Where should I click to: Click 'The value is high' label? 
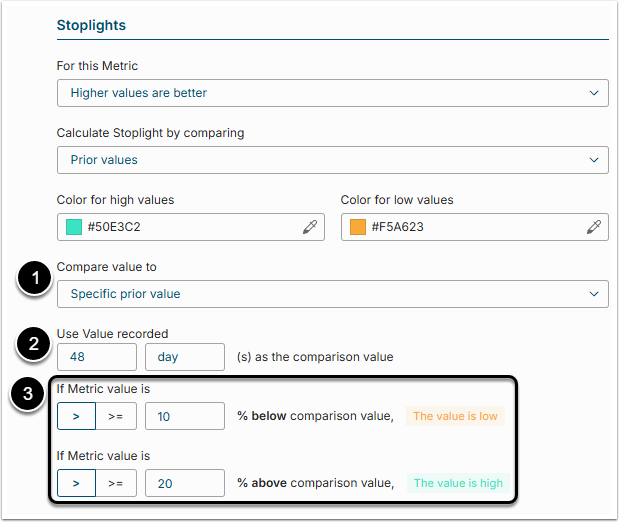(458, 483)
